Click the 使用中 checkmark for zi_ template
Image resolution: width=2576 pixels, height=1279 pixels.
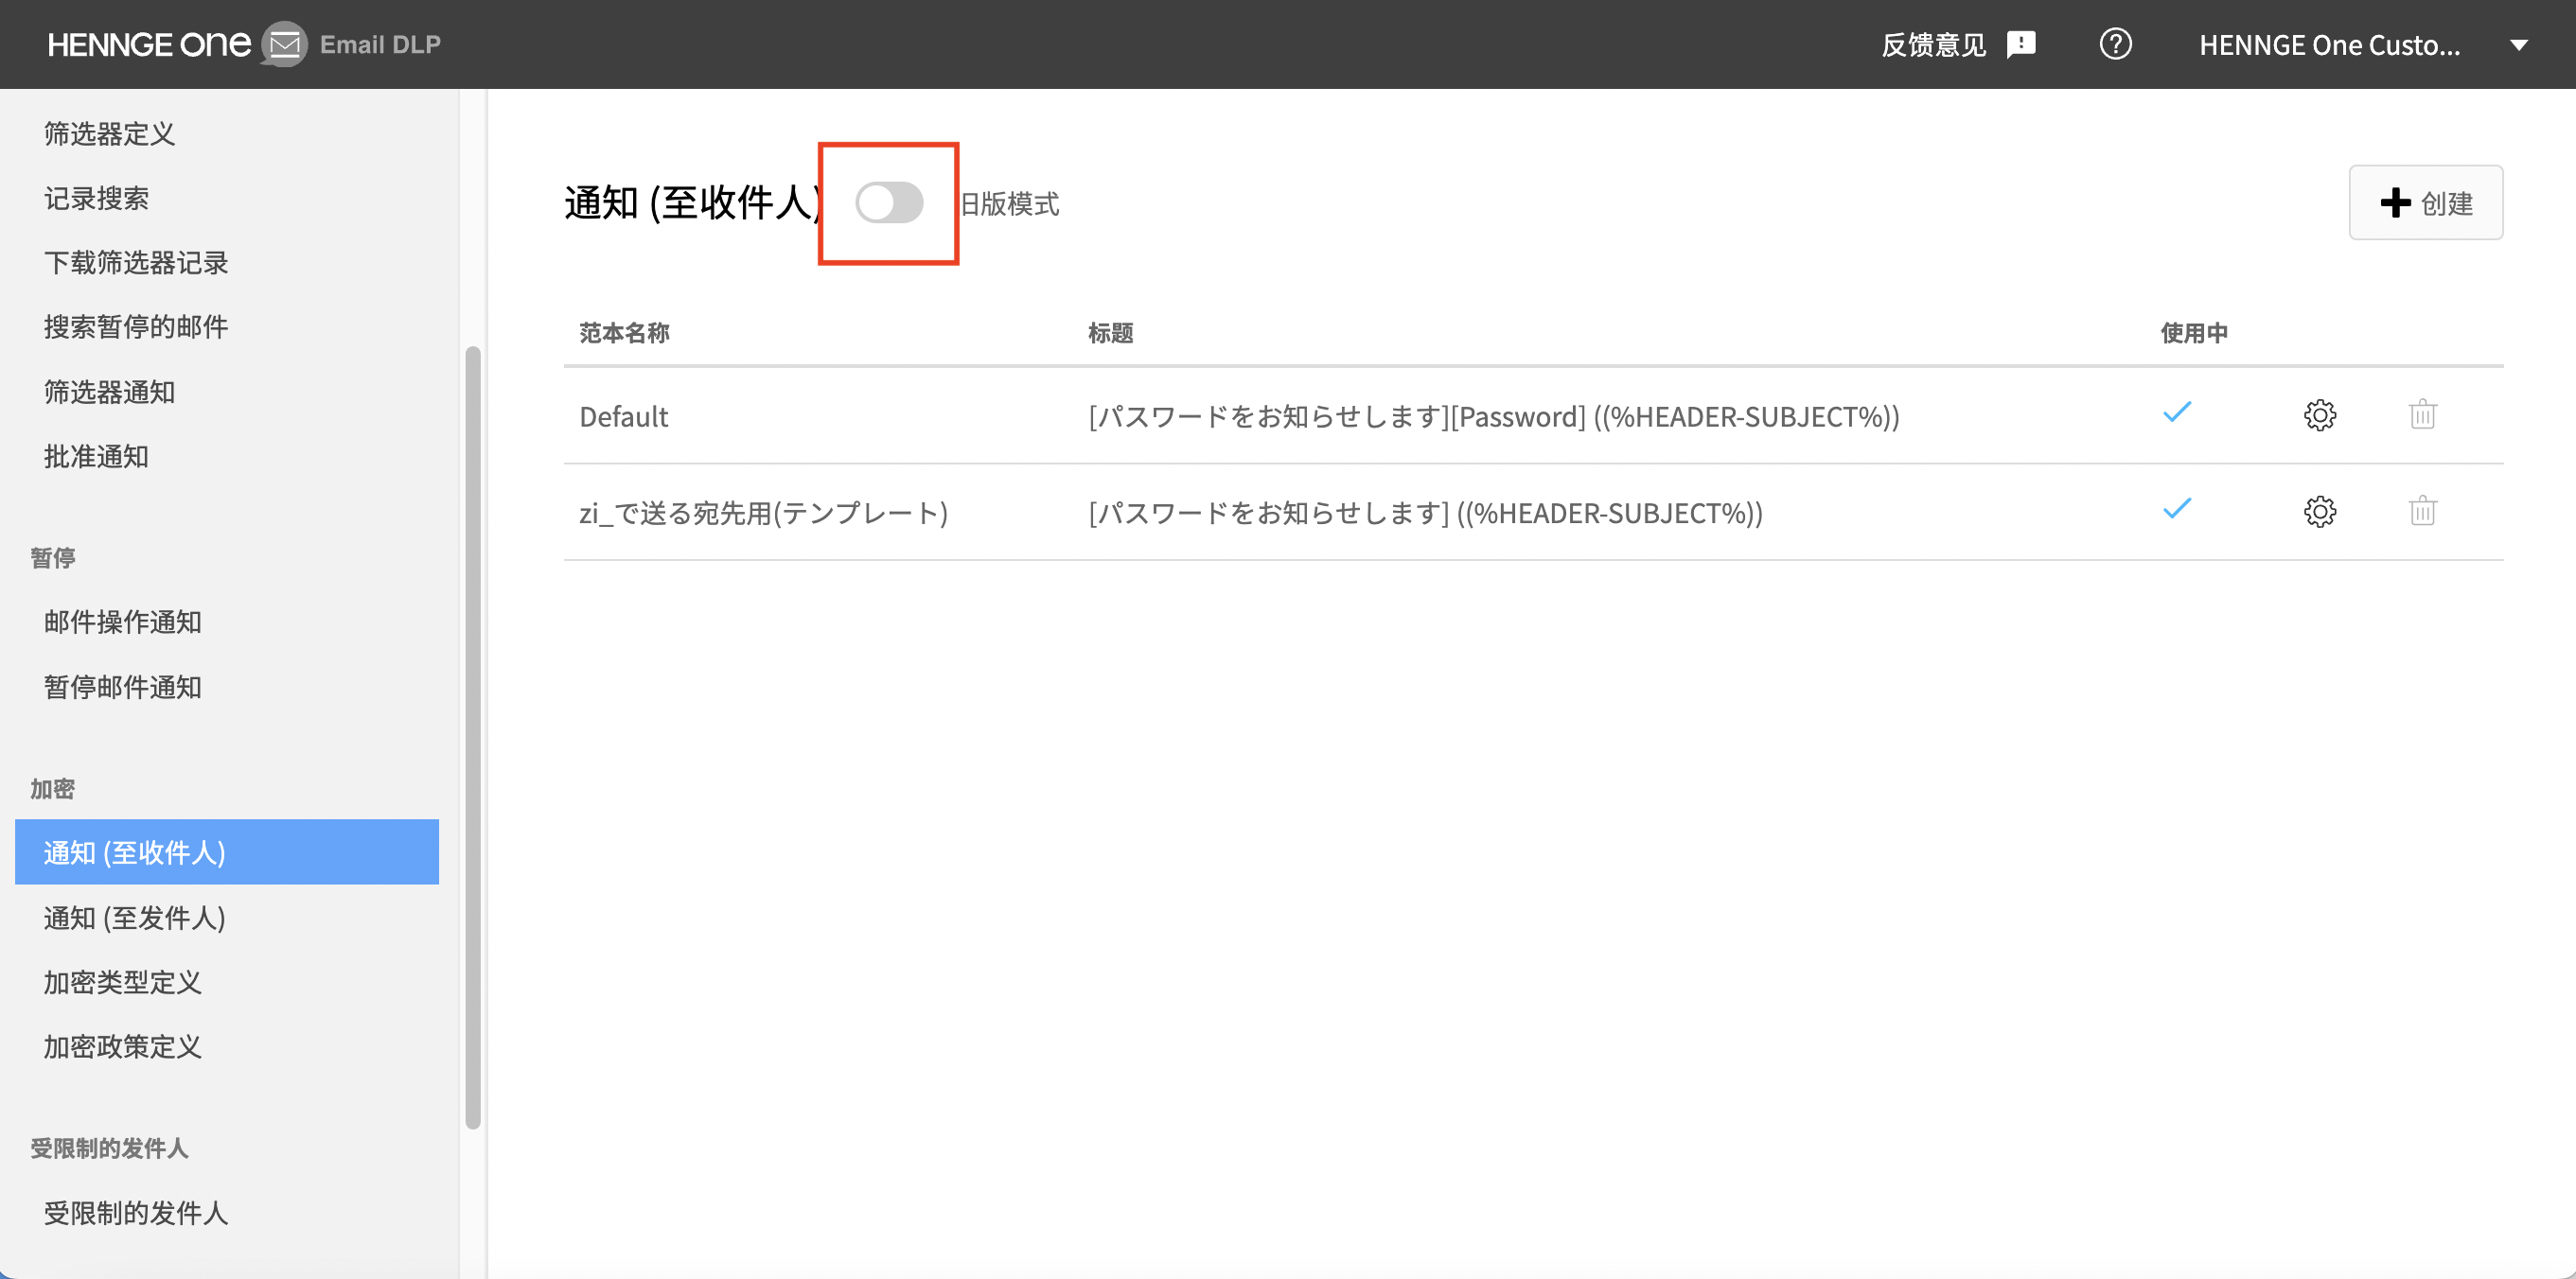2177,509
